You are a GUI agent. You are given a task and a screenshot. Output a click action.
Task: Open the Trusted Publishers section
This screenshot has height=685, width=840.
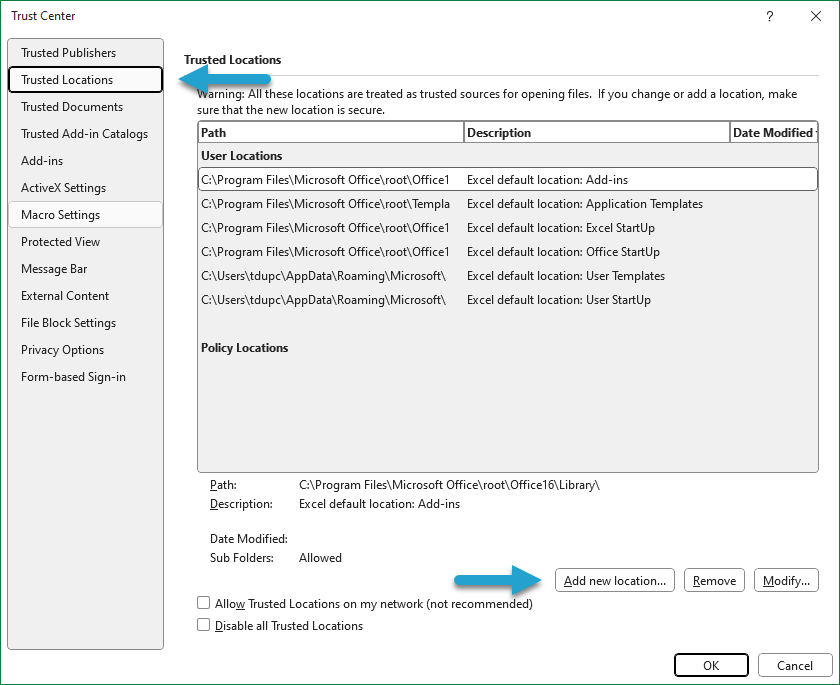(85, 52)
